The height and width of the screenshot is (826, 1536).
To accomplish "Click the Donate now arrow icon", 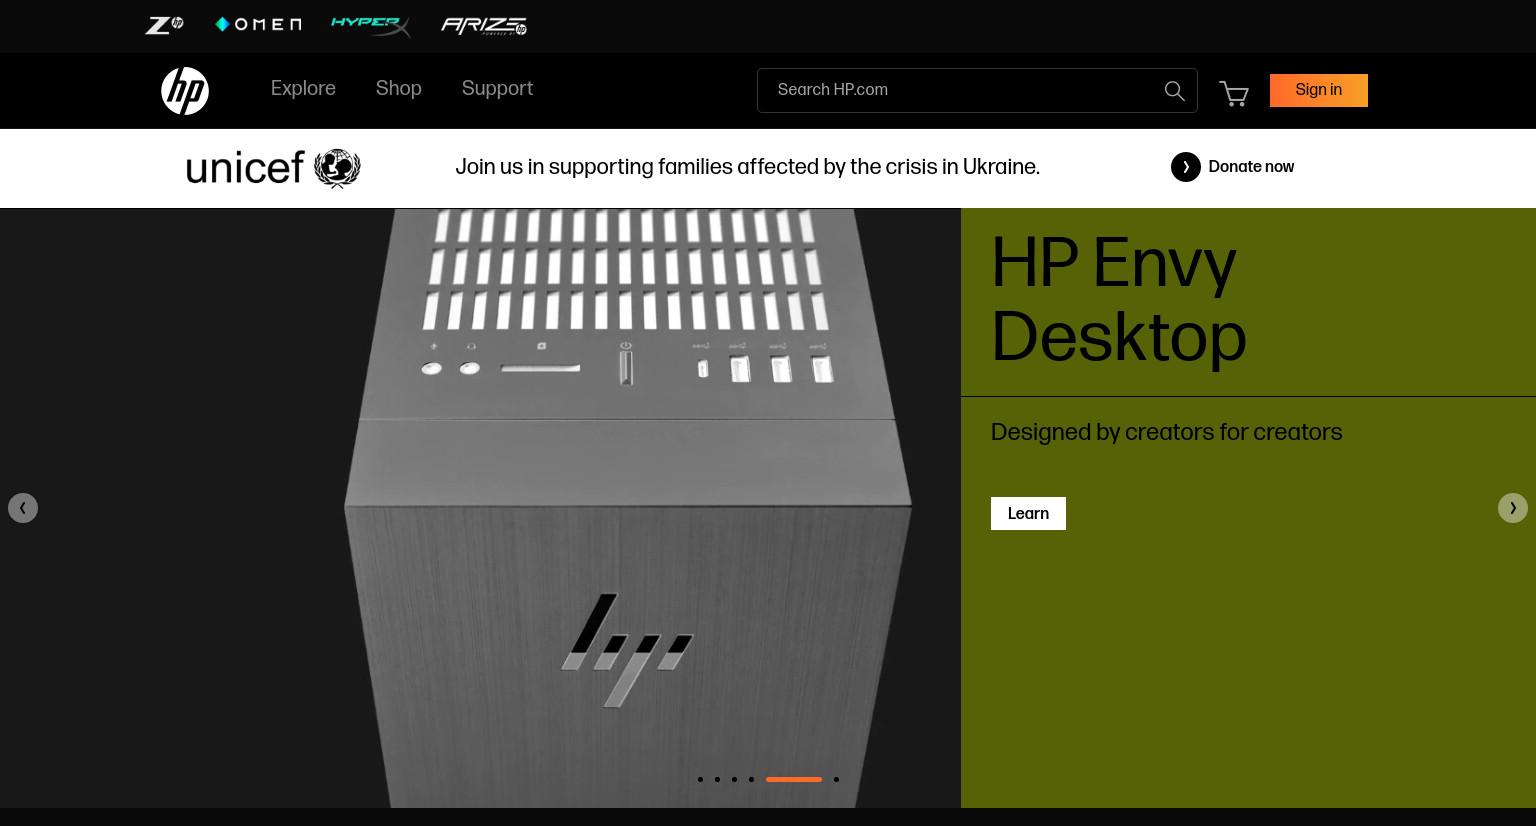I will pos(1186,167).
